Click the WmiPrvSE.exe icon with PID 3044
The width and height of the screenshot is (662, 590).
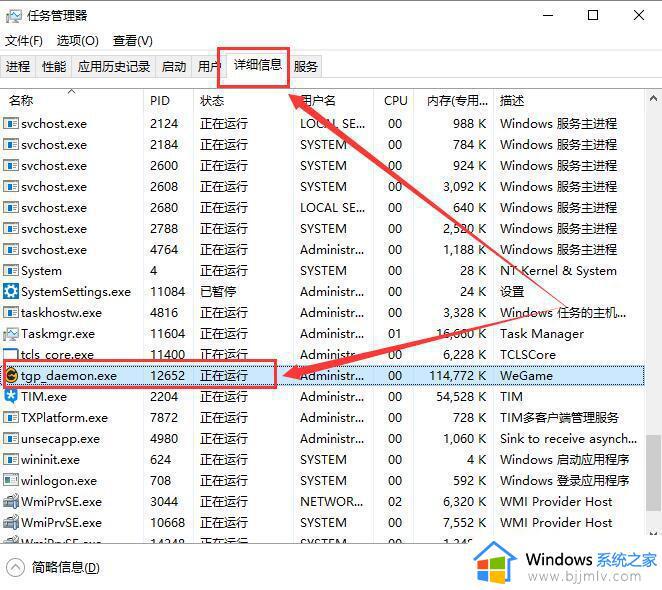(x=11, y=501)
